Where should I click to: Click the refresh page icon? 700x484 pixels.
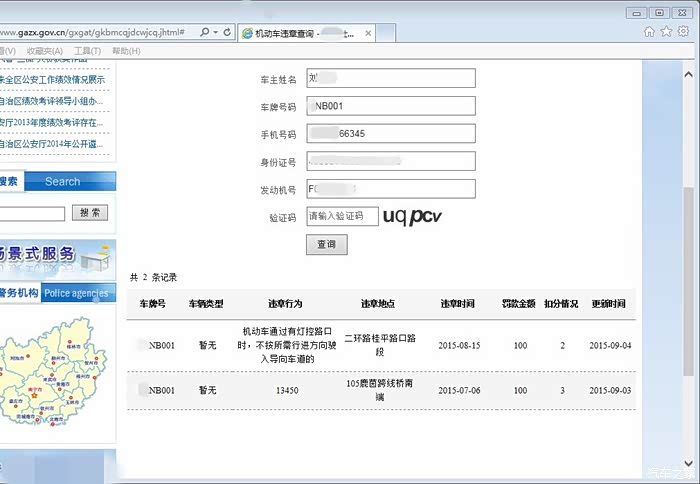click(228, 32)
